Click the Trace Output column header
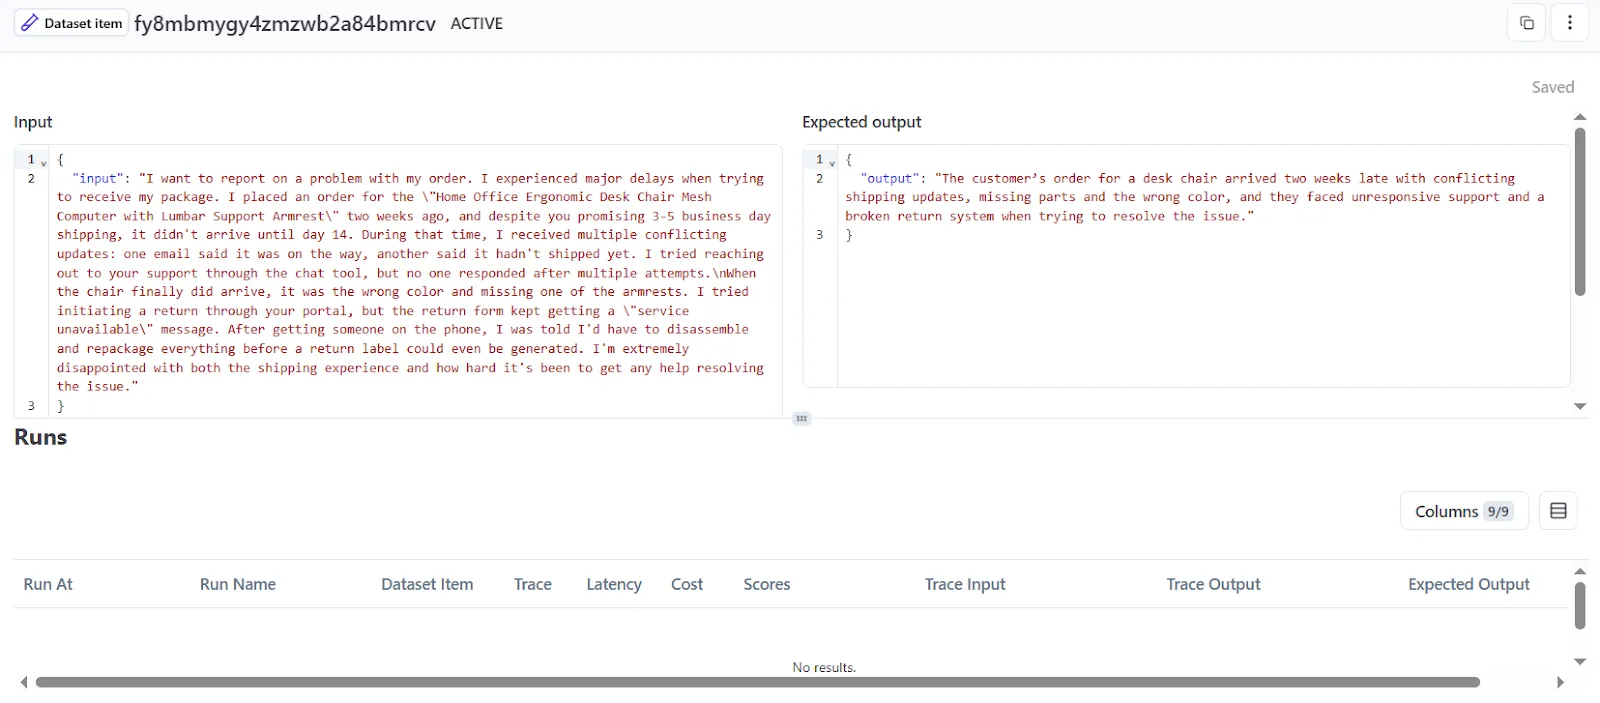The height and width of the screenshot is (703, 1600). pos(1212,584)
